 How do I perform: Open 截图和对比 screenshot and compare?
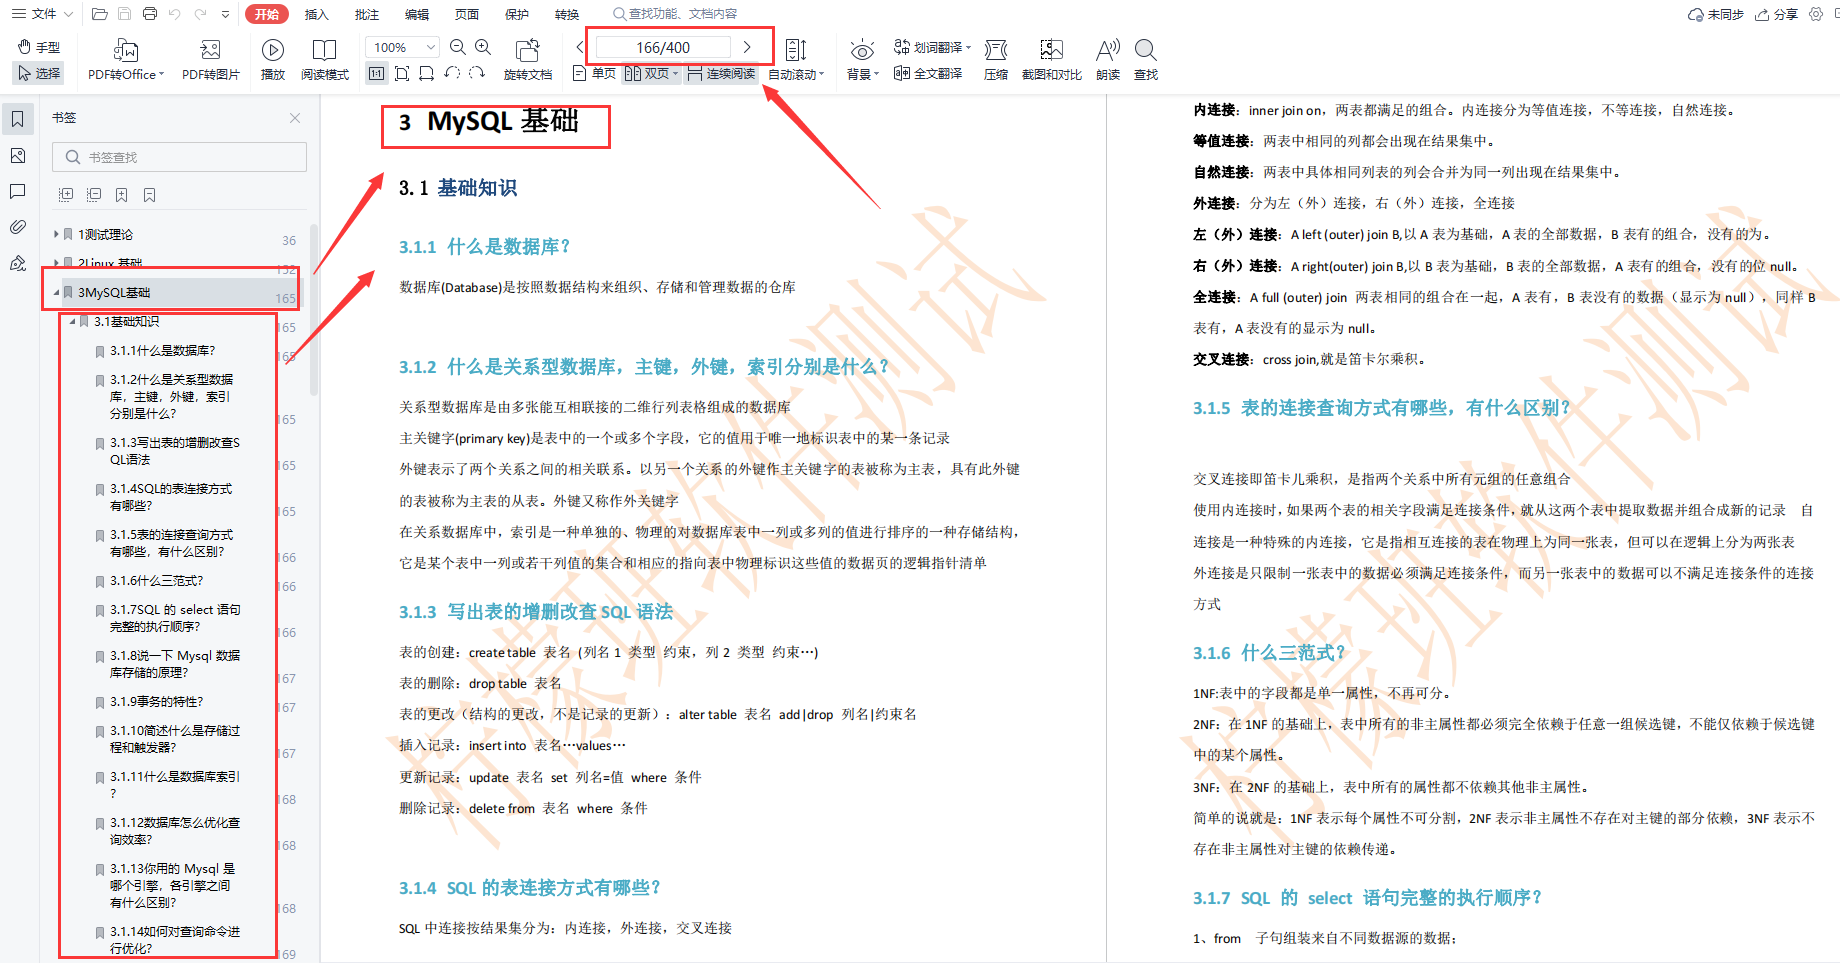pos(1052,60)
